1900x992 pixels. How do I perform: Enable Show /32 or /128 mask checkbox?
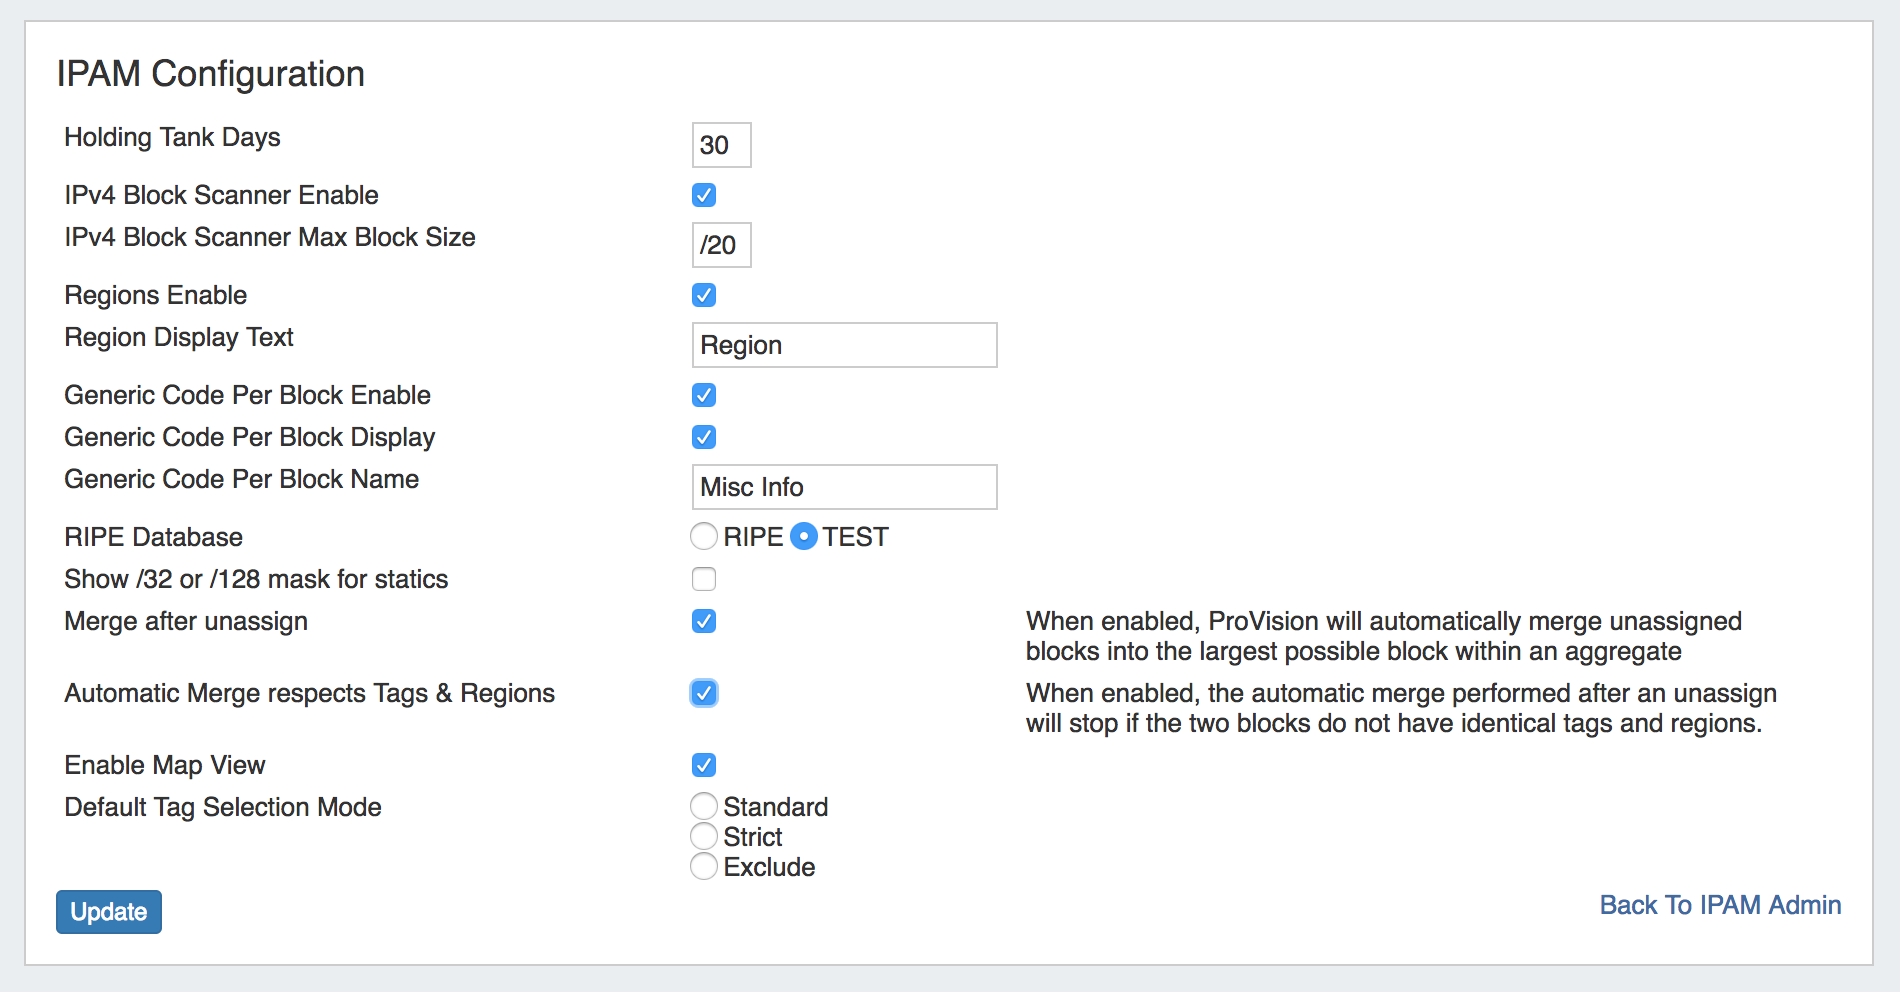coord(704,579)
